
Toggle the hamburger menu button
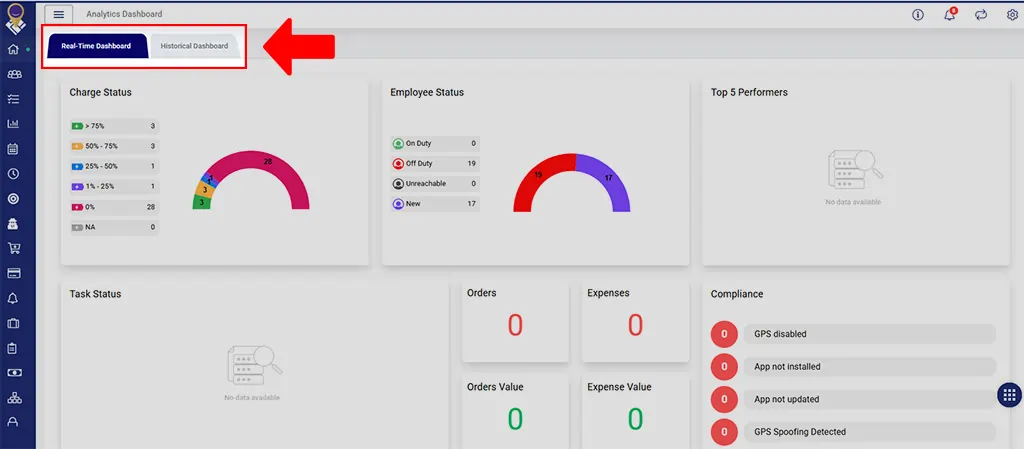click(x=58, y=14)
